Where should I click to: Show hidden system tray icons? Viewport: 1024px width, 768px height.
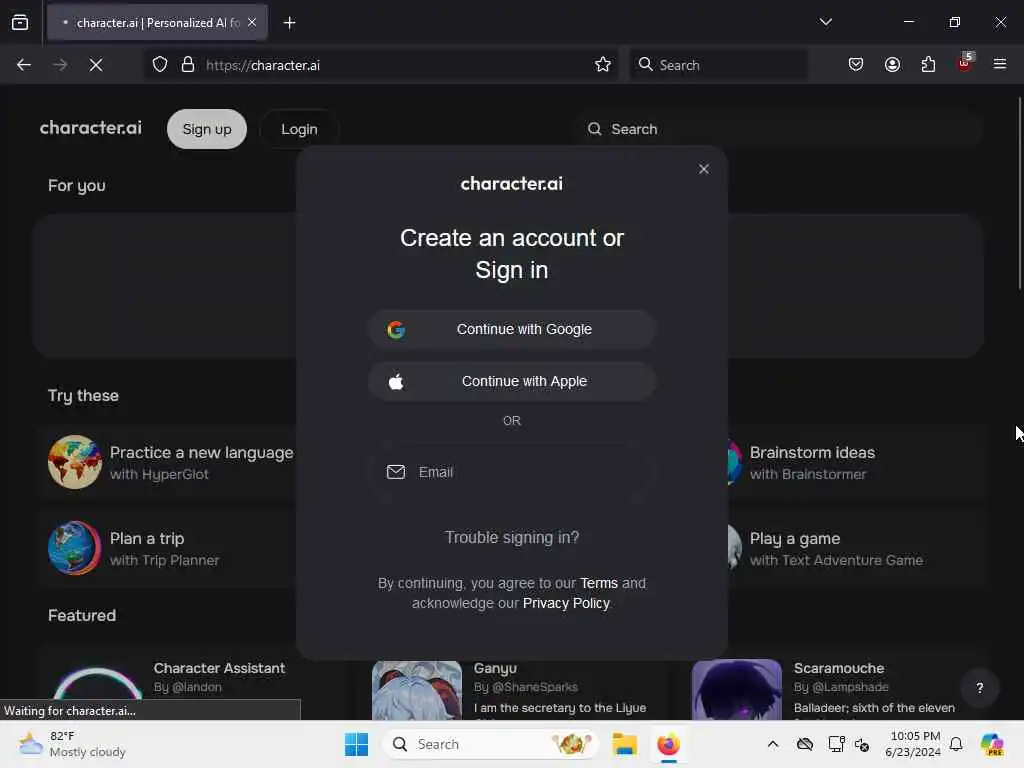[773, 744]
